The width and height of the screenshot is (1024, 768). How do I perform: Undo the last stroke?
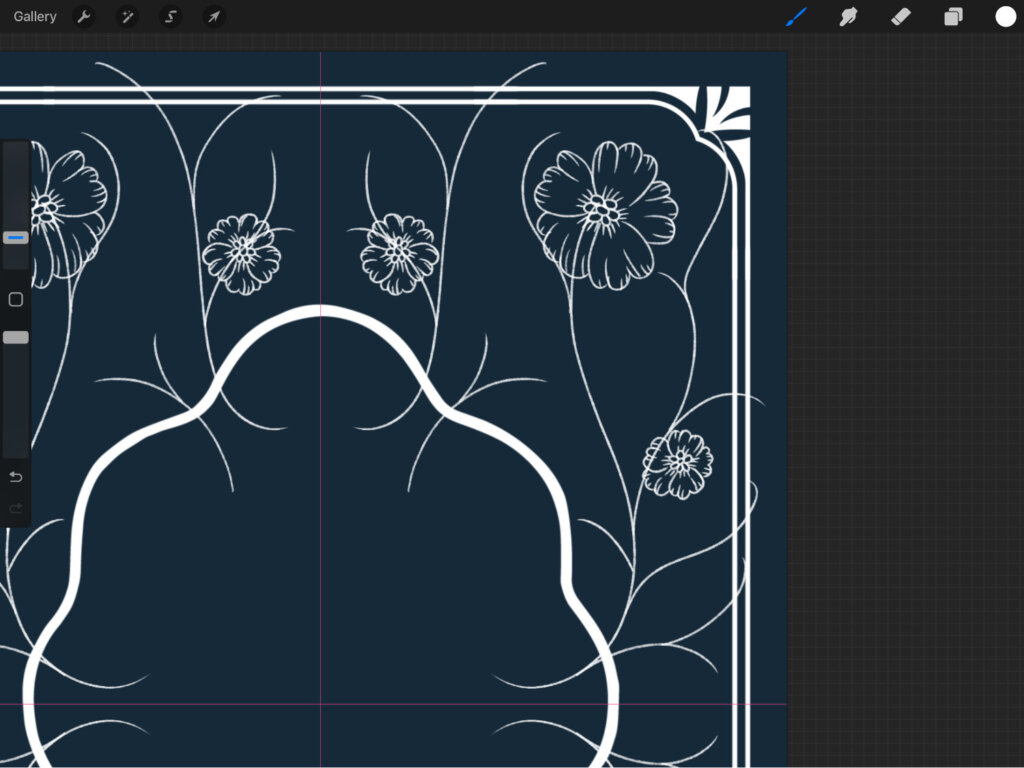point(15,476)
